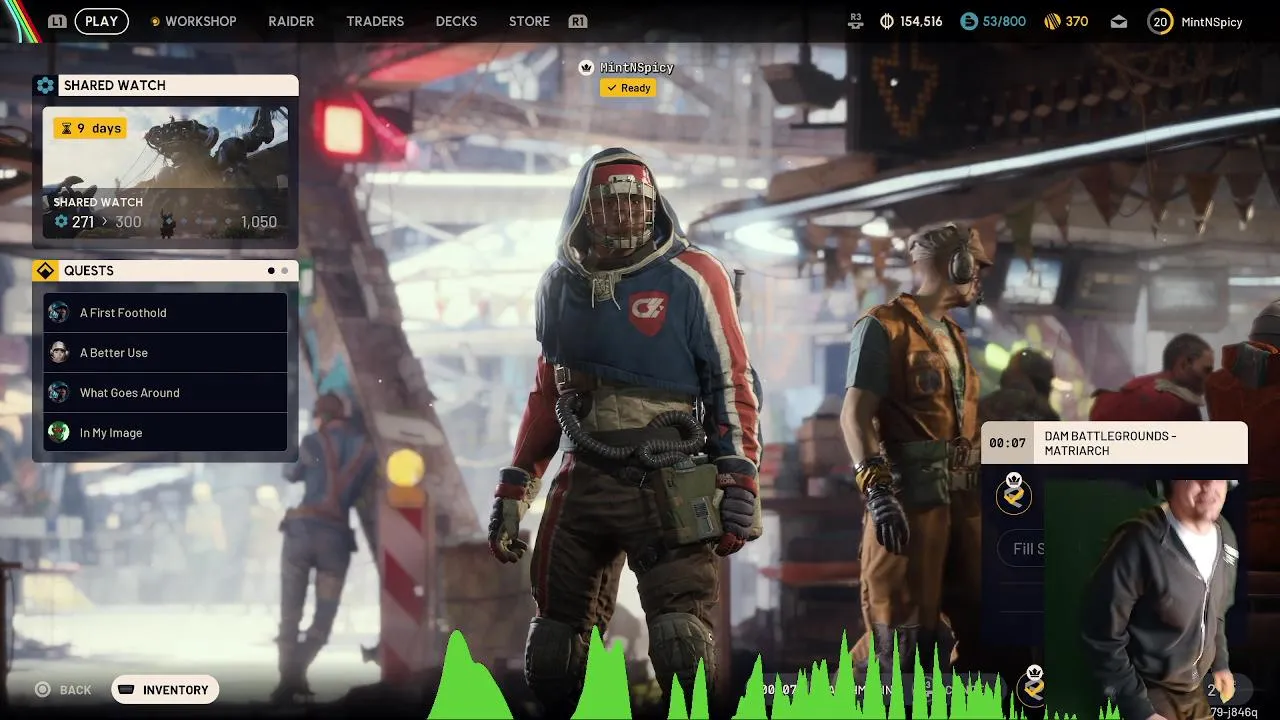1280x720 pixels.
Task: Click the gold Cred icon beside 370
Action: click(x=1052, y=21)
